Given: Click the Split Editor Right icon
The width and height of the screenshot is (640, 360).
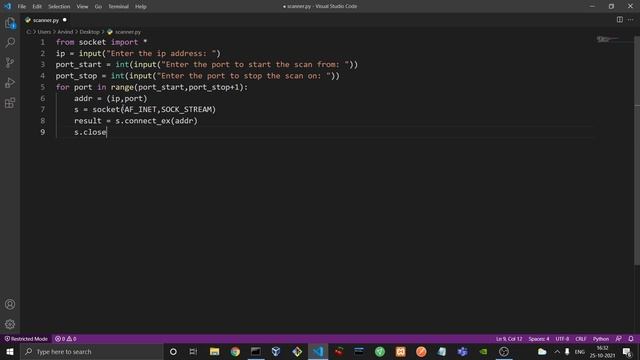Looking at the screenshot, I should [x=620, y=20].
